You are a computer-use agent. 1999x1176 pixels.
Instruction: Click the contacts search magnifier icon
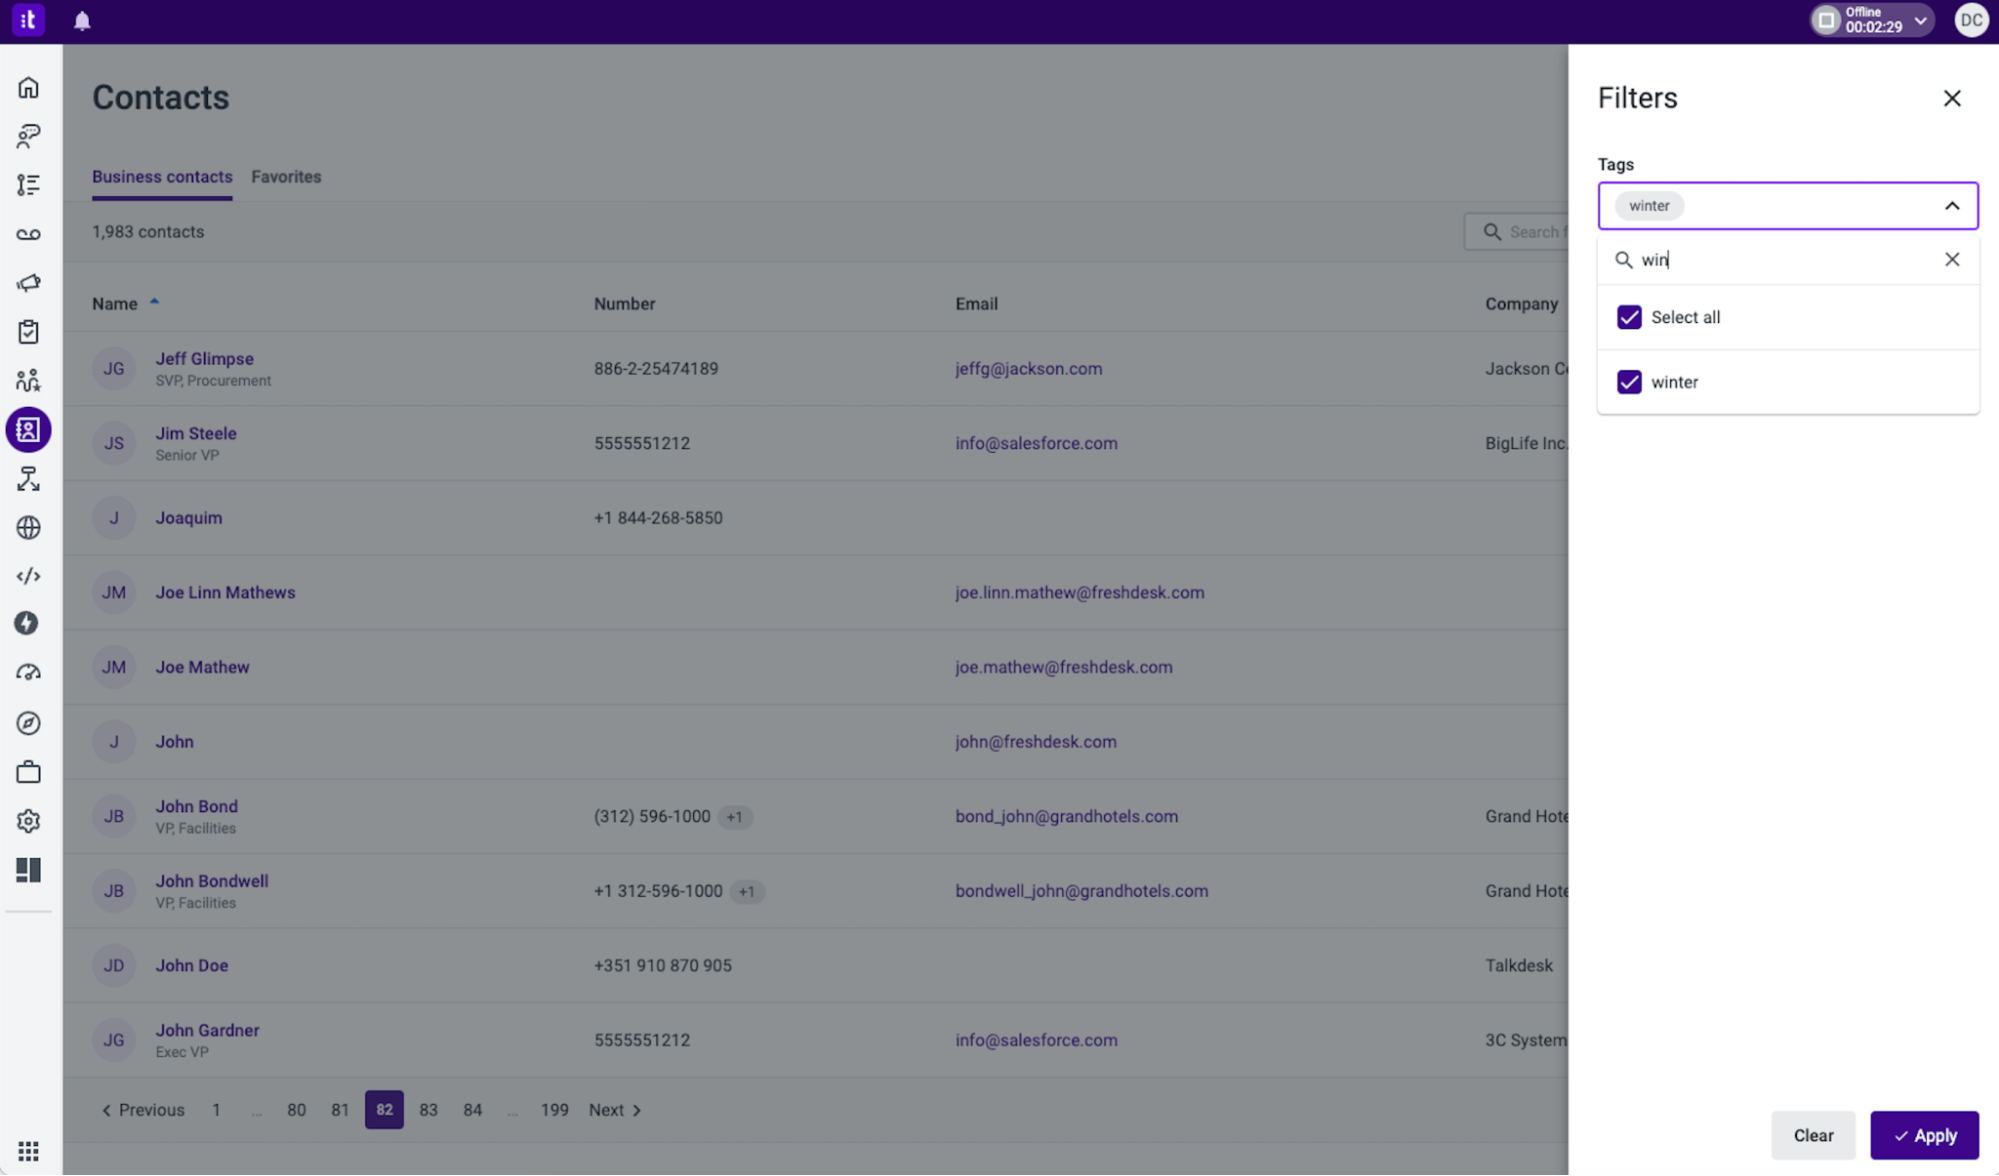click(1492, 232)
